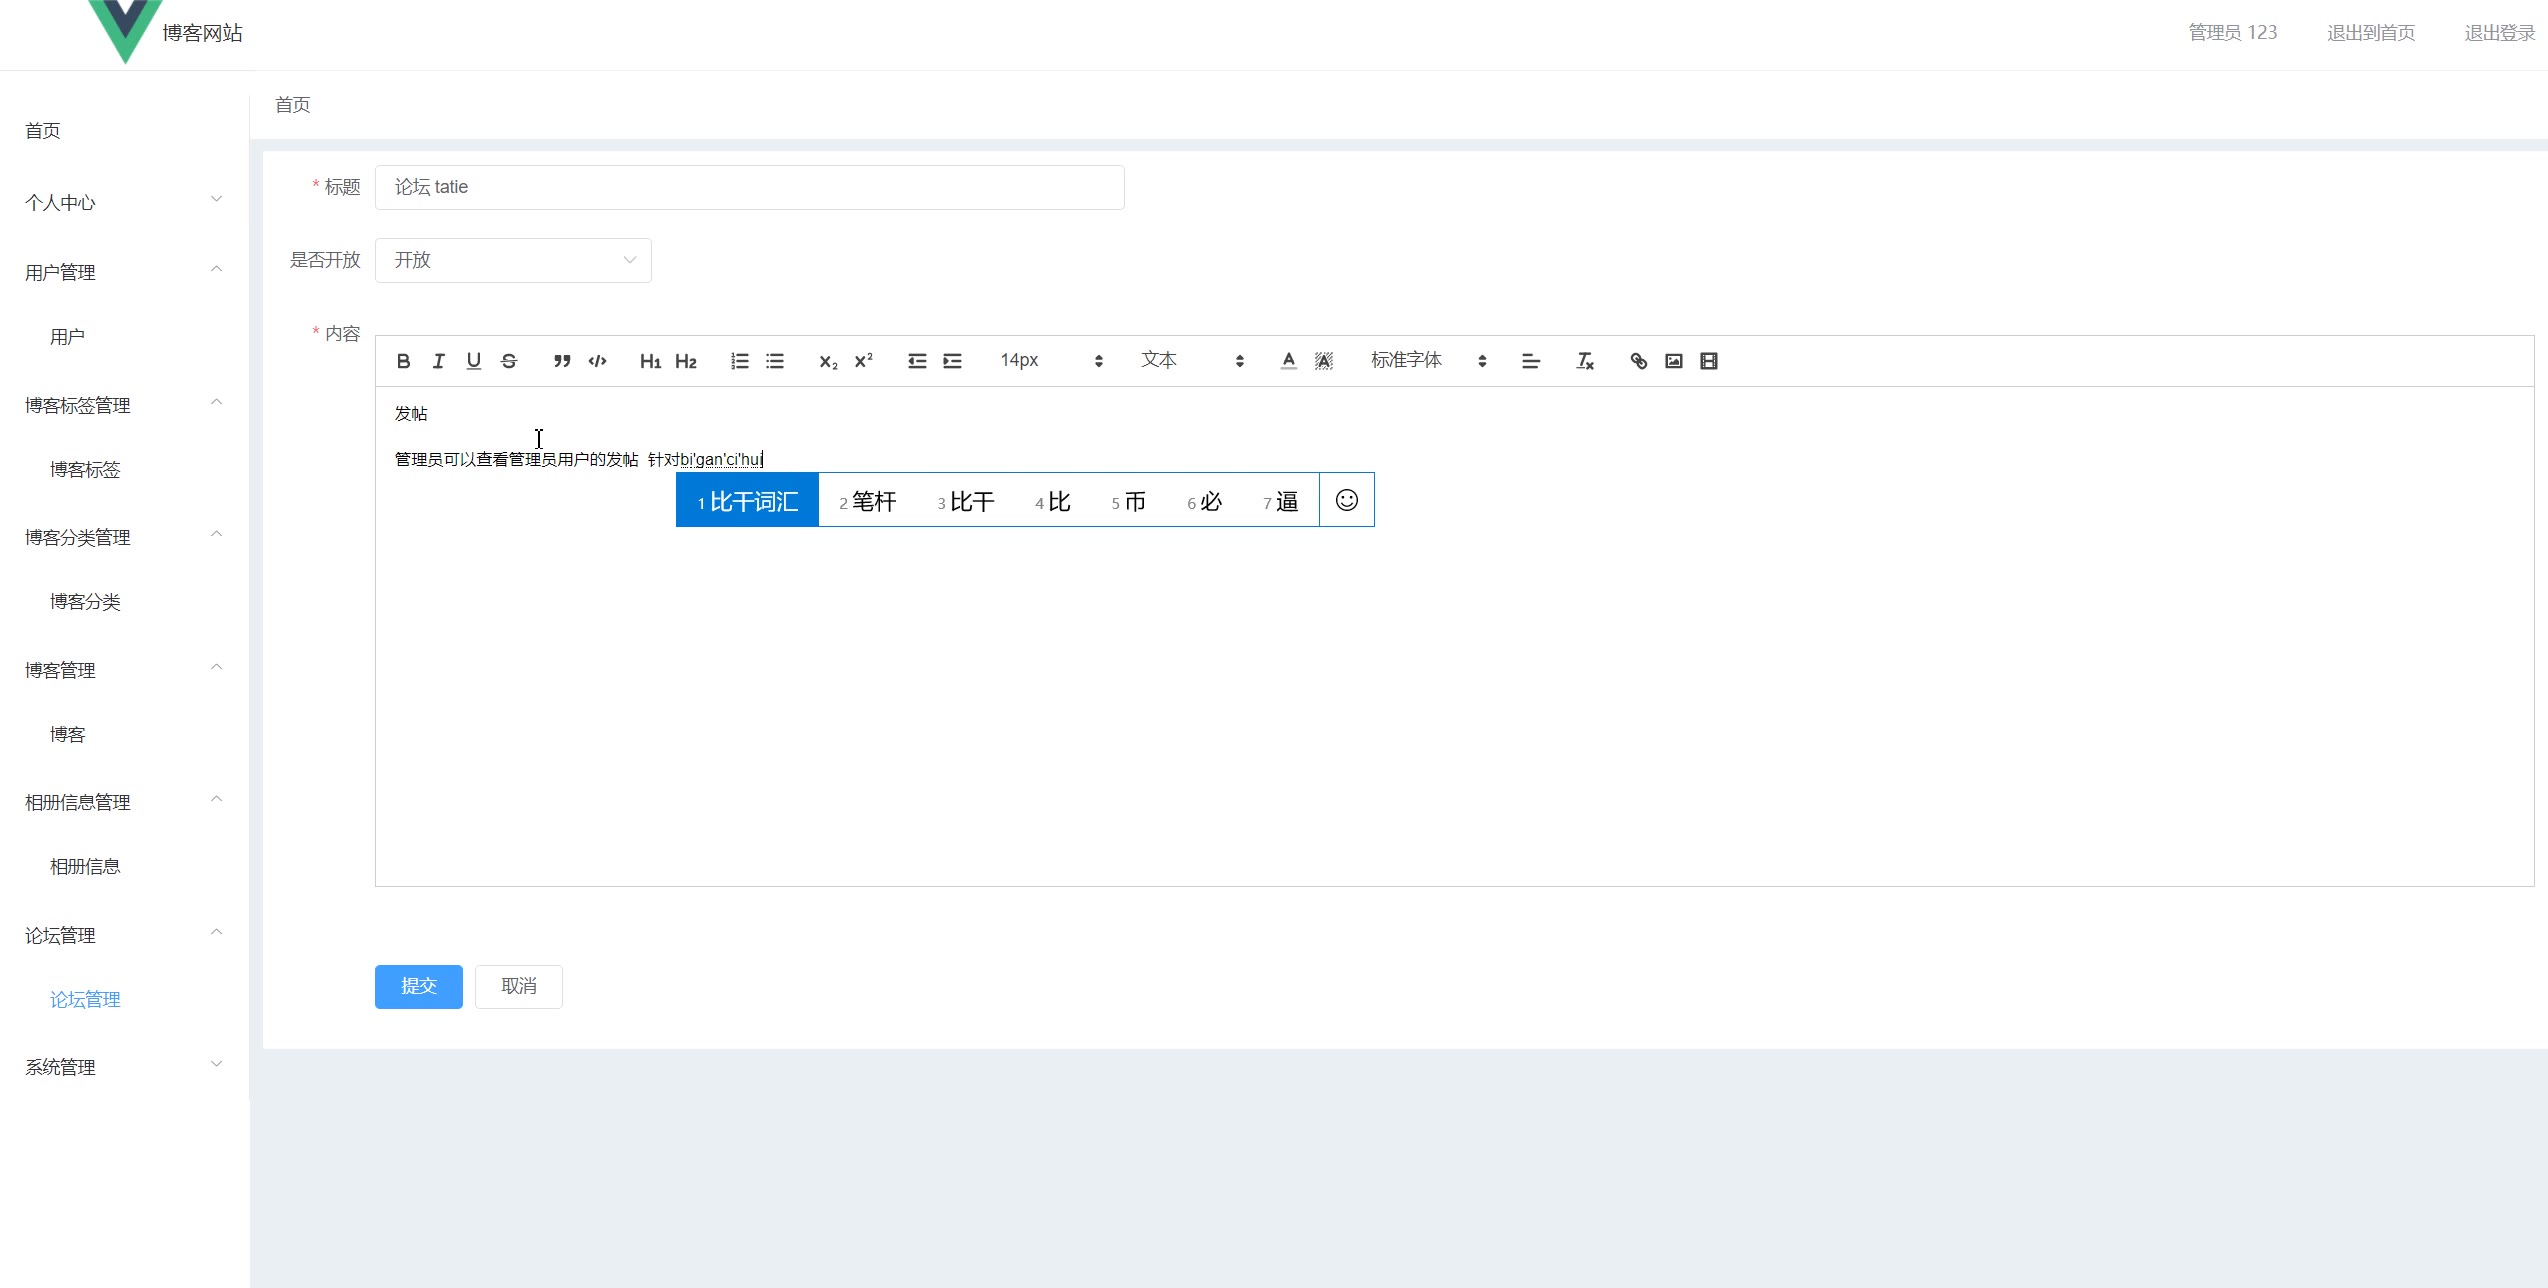Click 退出登录 link in header
The width and height of the screenshot is (2548, 1288).
(2499, 33)
